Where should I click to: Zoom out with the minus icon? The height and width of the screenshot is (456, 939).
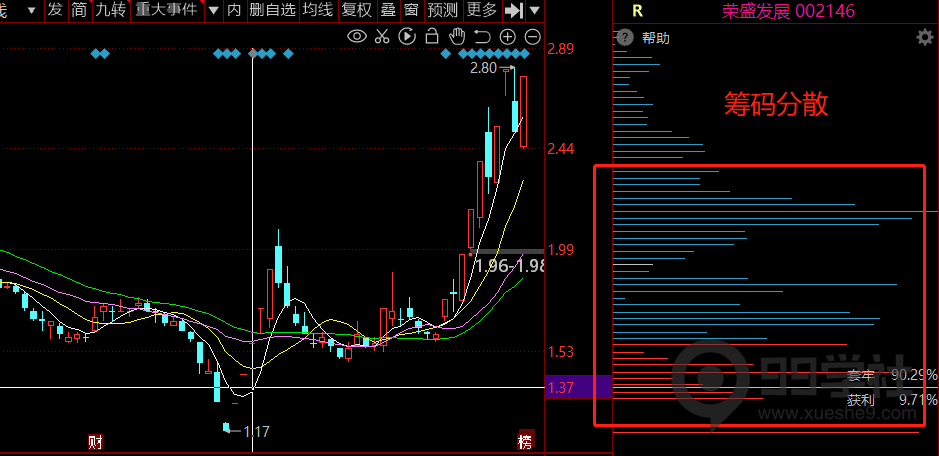(532, 36)
